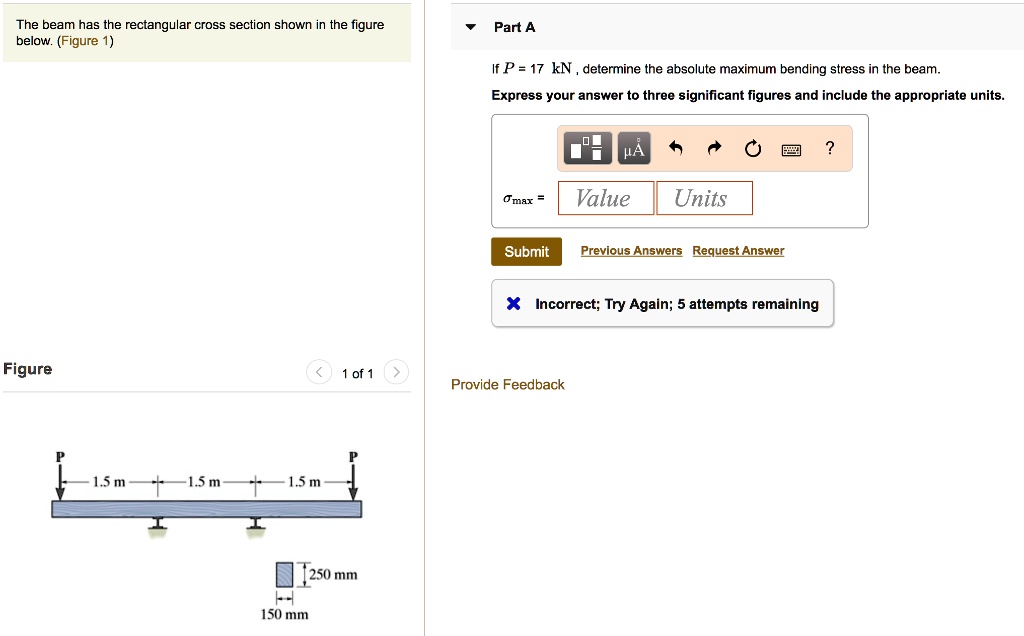The image size is (1024, 636).
Task: Open answer help via question mark icon
Action: pos(829,148)
